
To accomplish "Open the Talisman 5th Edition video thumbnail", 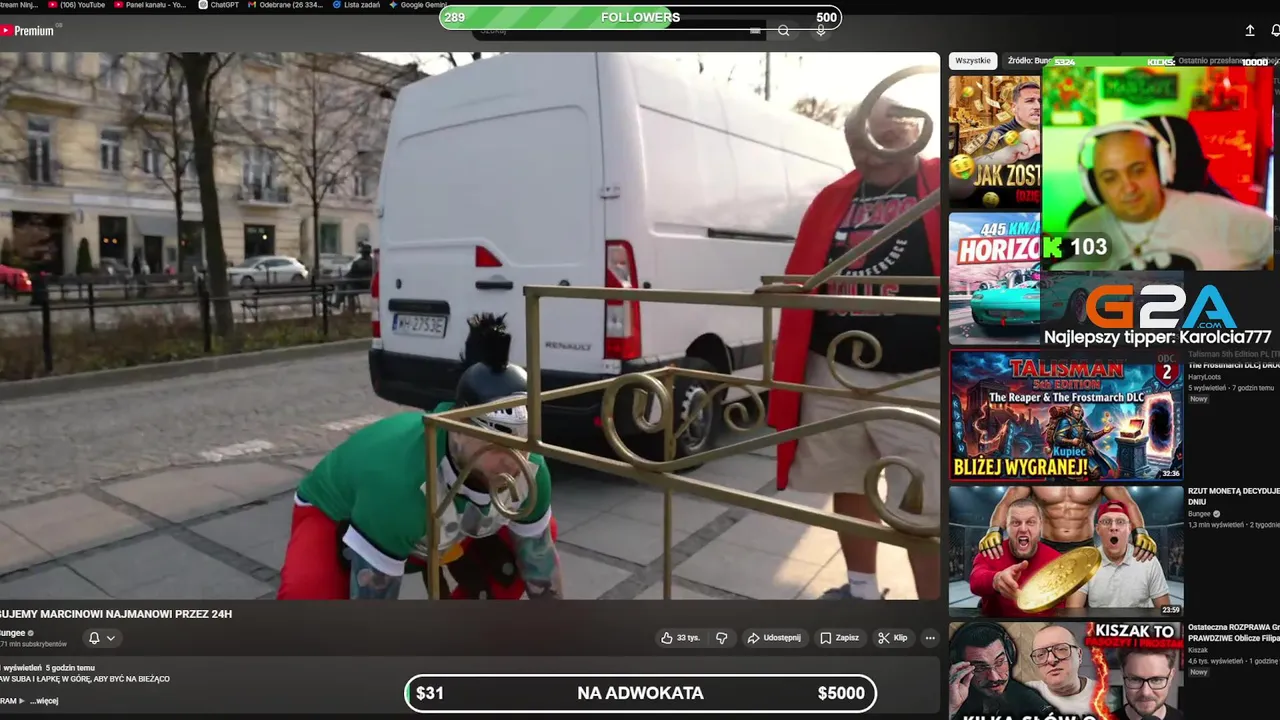I will (x=1066, y=415).
